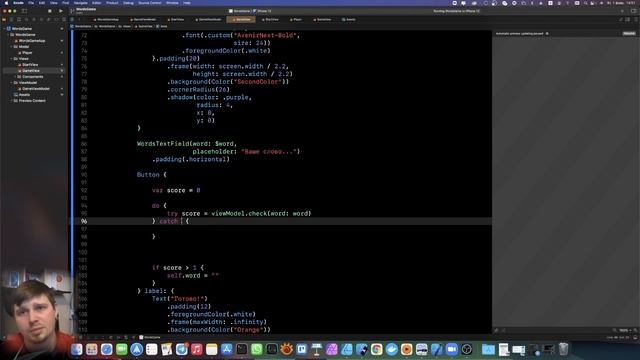Open Google Chrome from the Dock
The image size is (640, 360).
pos(377,349)
